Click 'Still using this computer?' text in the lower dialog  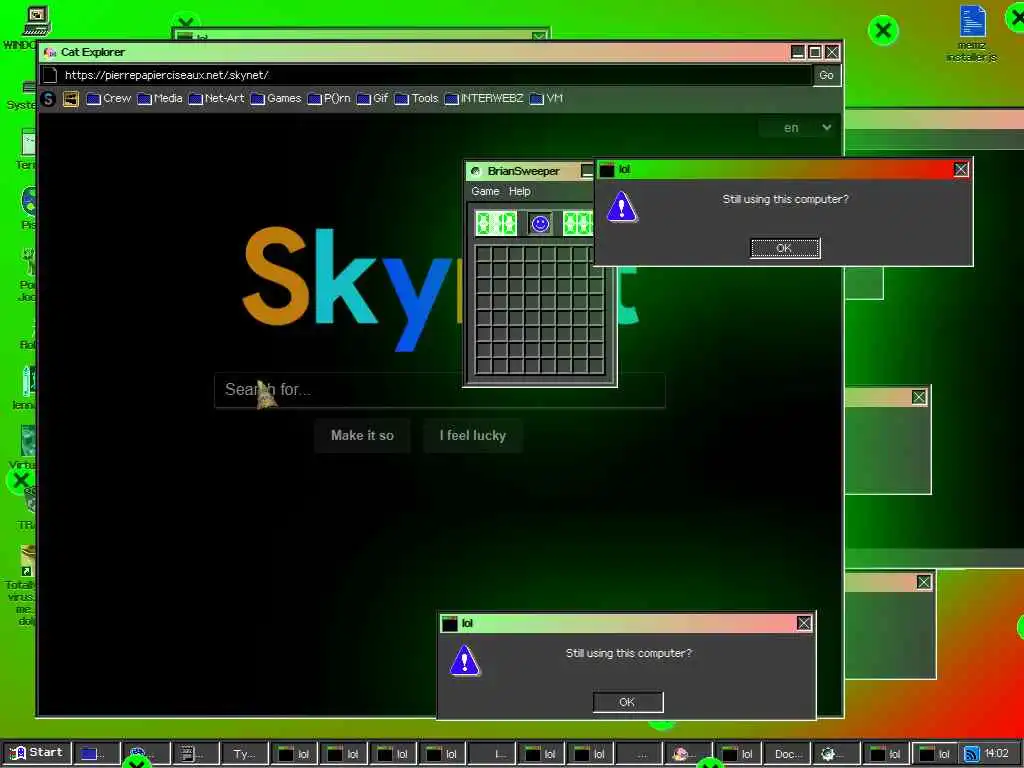[628, 653]
